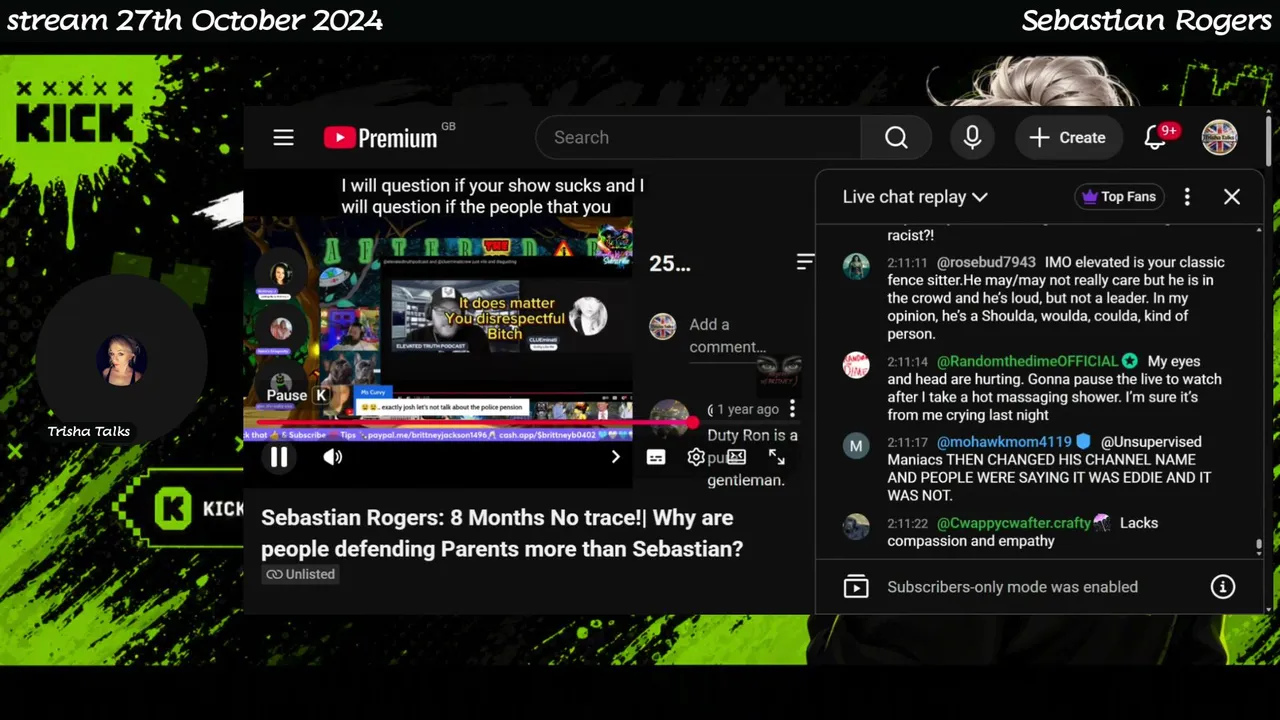Click the Sebastian Rogers video title
The height and width of the screenshot is (720, 1280).
pos(502,533)
